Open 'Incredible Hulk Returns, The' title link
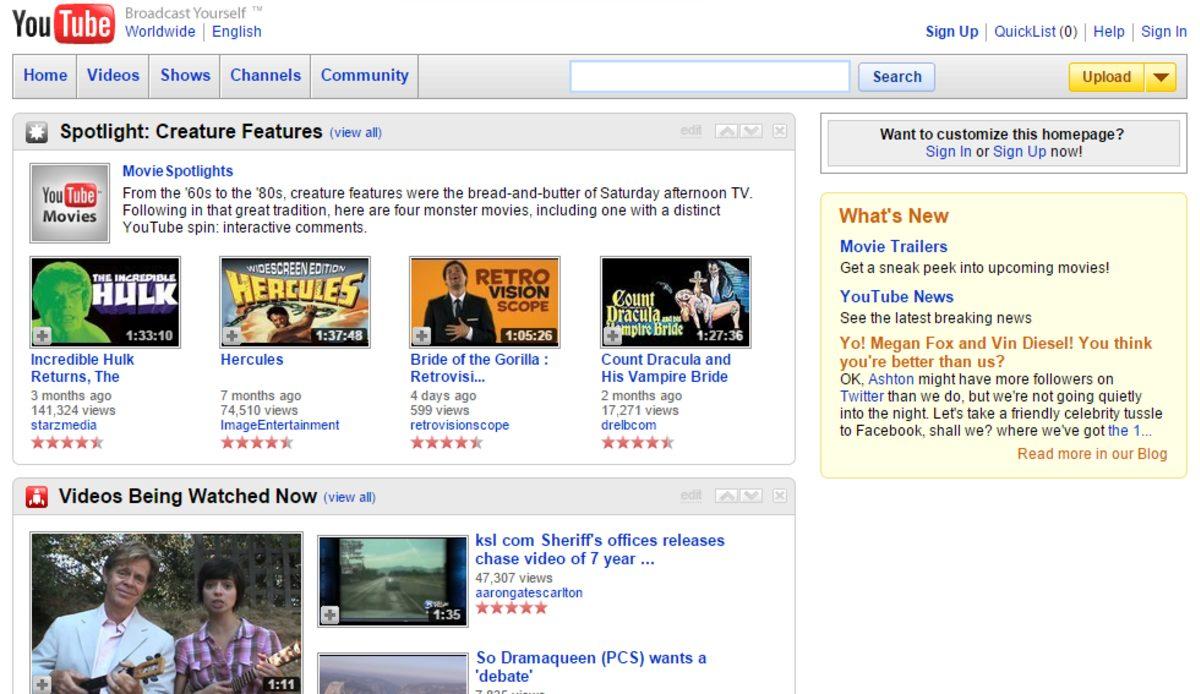 [82, 368]
